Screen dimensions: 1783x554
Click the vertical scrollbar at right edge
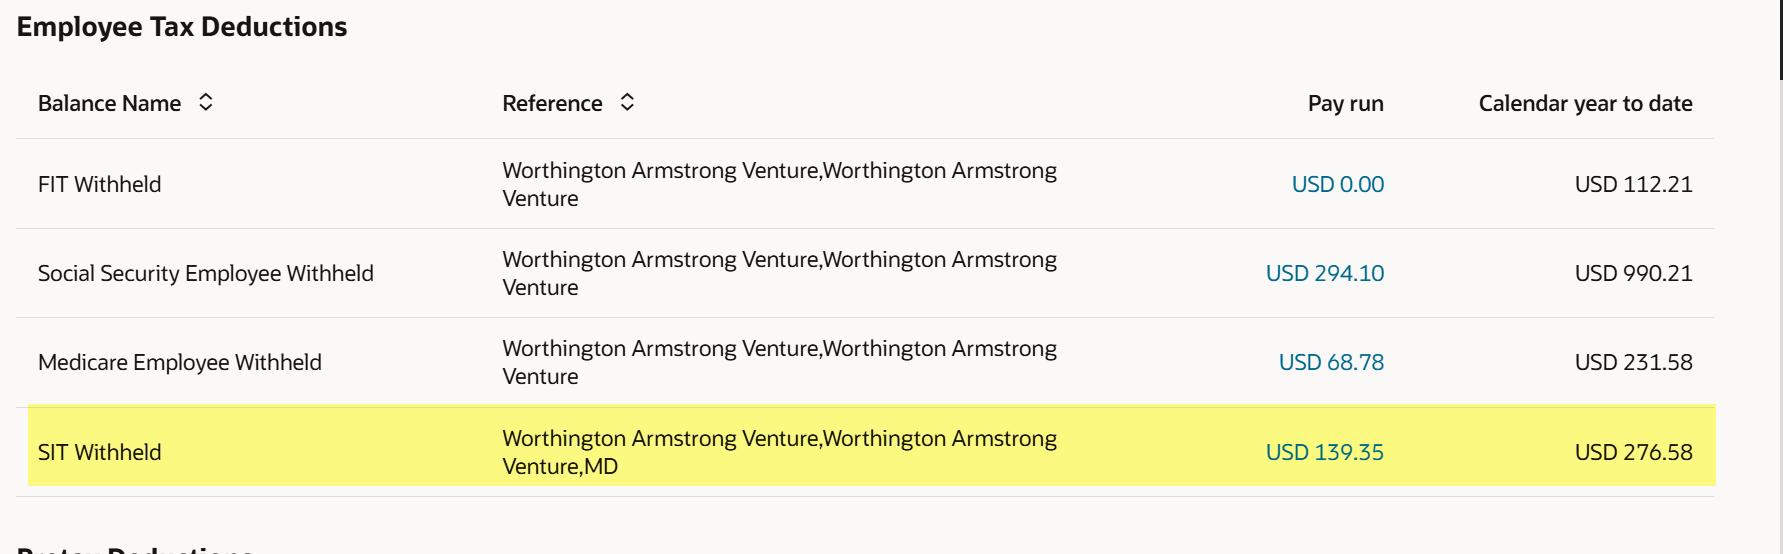coord(1780,40)
